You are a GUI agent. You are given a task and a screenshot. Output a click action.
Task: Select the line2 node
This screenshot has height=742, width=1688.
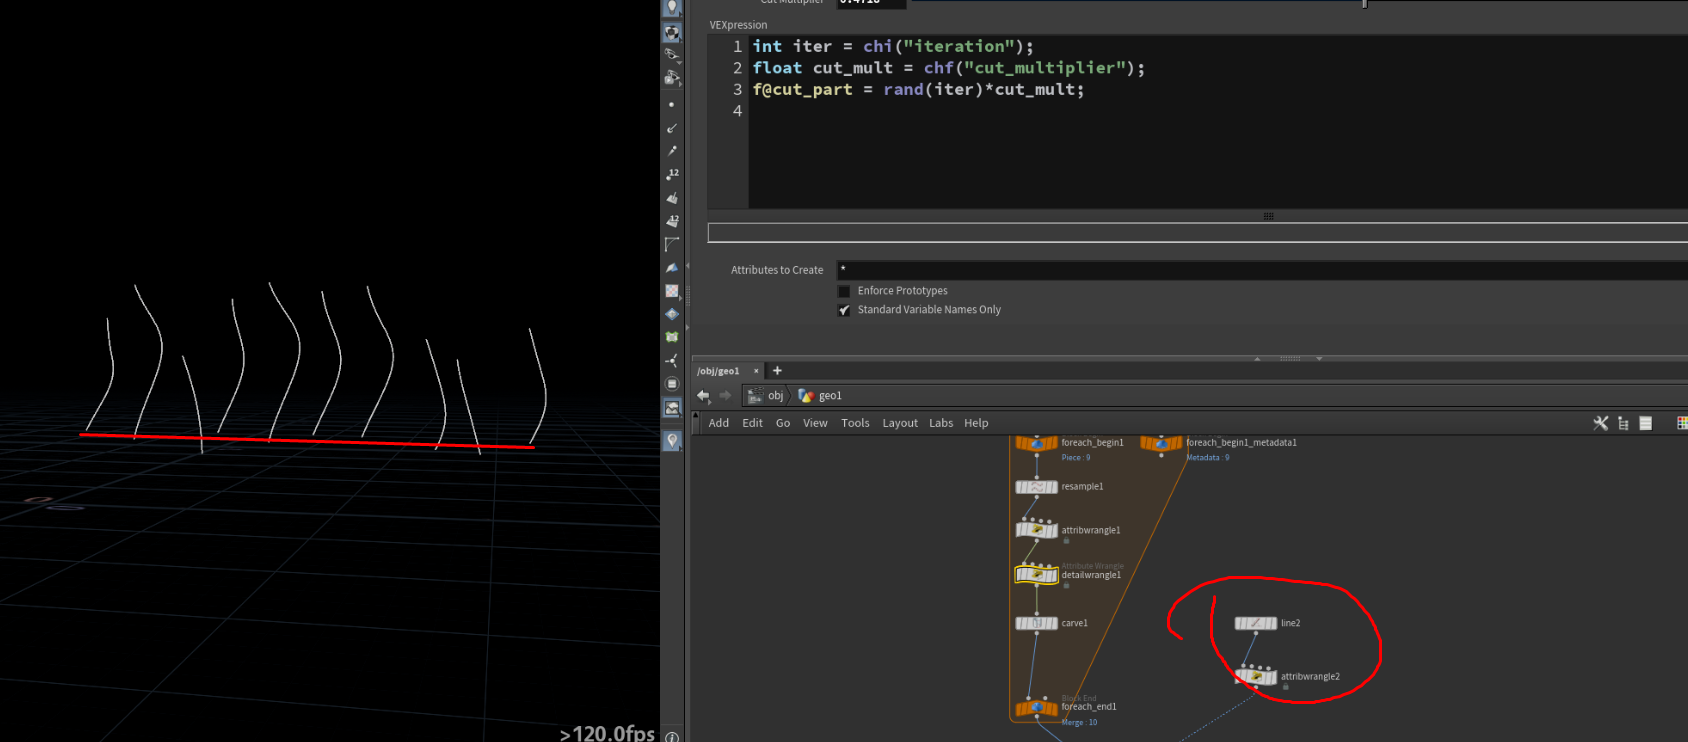(1256, 623)
